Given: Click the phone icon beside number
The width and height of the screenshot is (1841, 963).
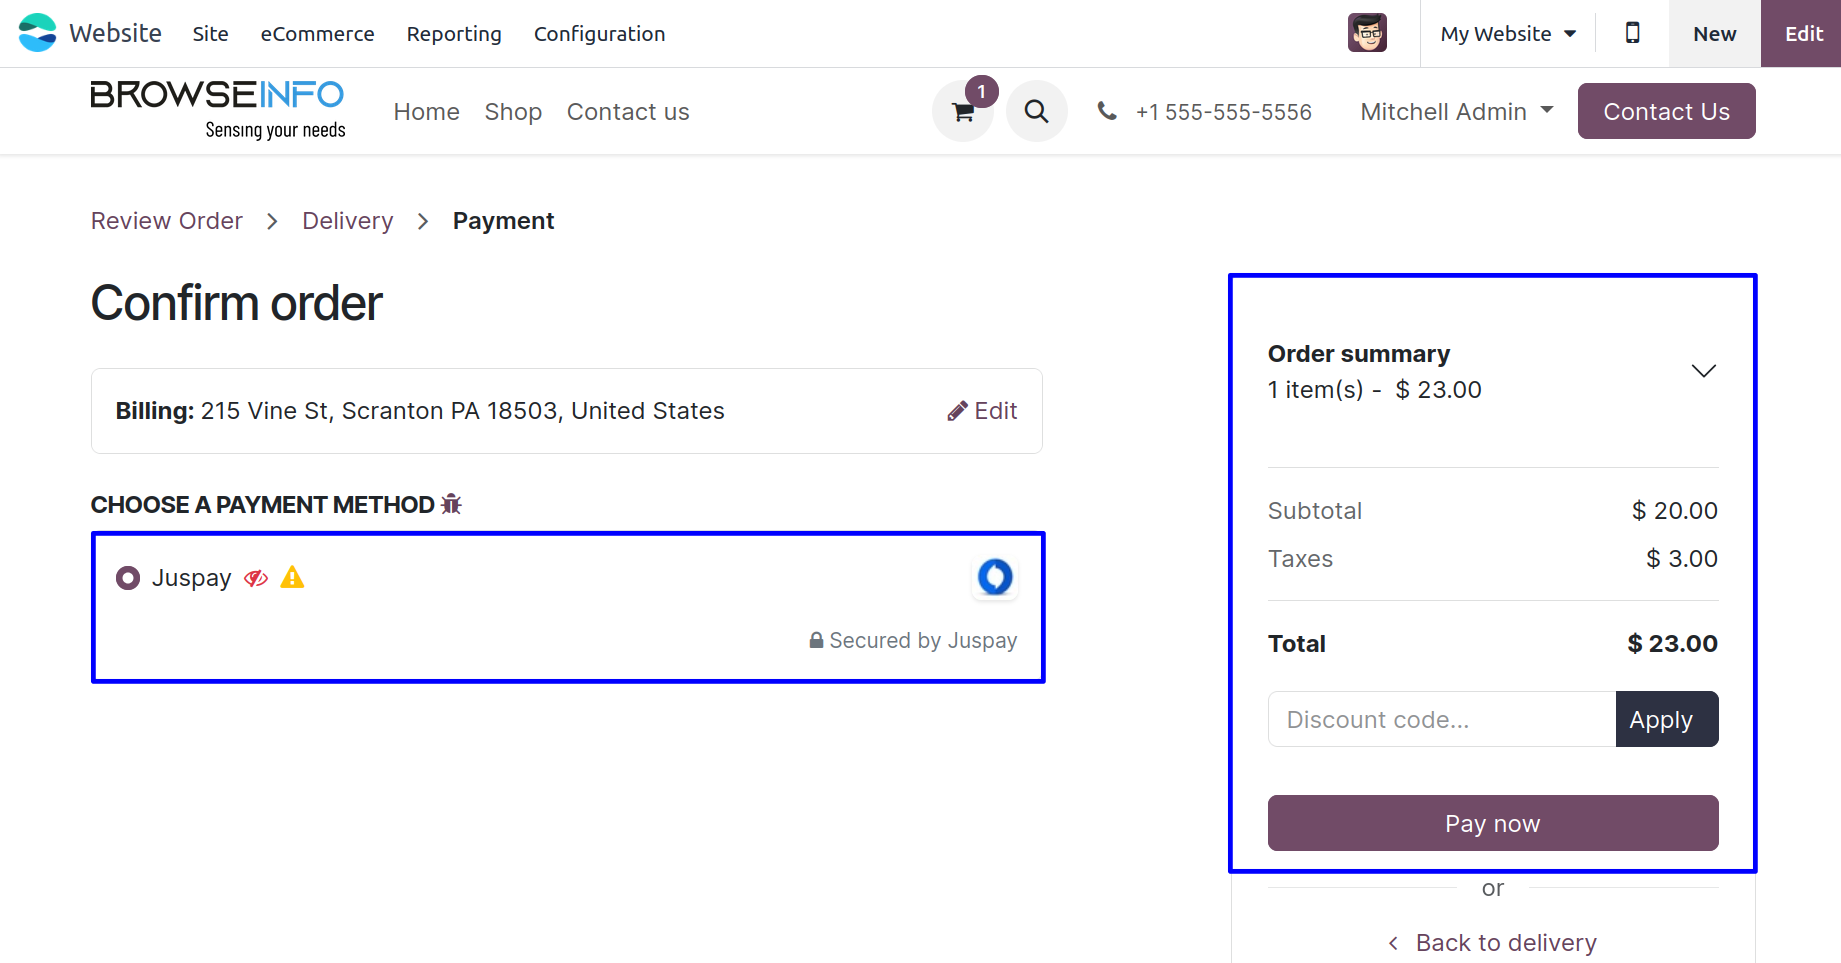Looking at the screenshot, I should click(1107, 111).
